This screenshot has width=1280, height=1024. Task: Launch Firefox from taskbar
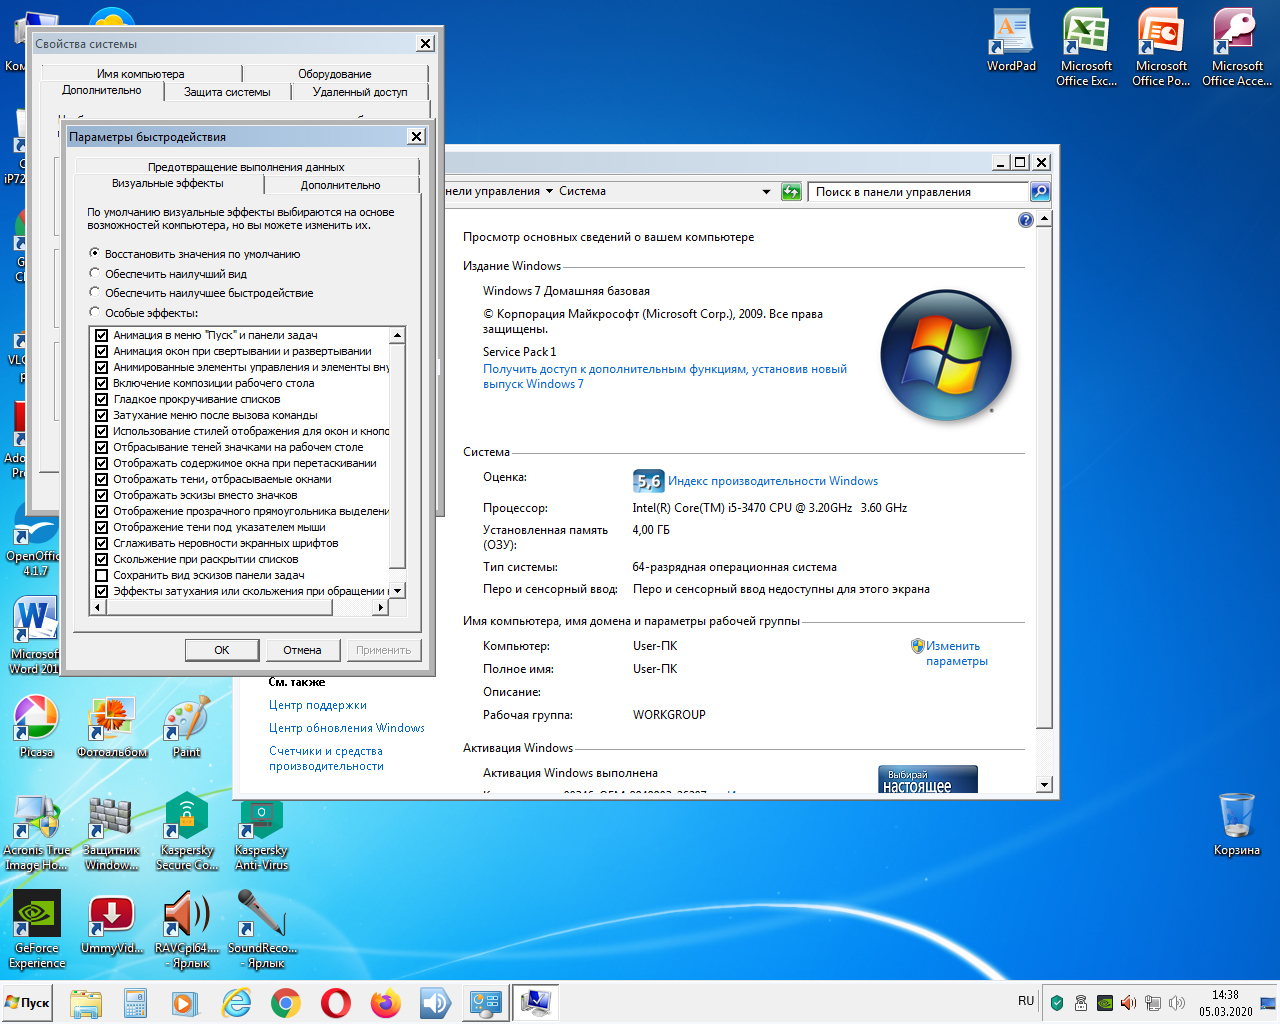(x=385, y=1003)
